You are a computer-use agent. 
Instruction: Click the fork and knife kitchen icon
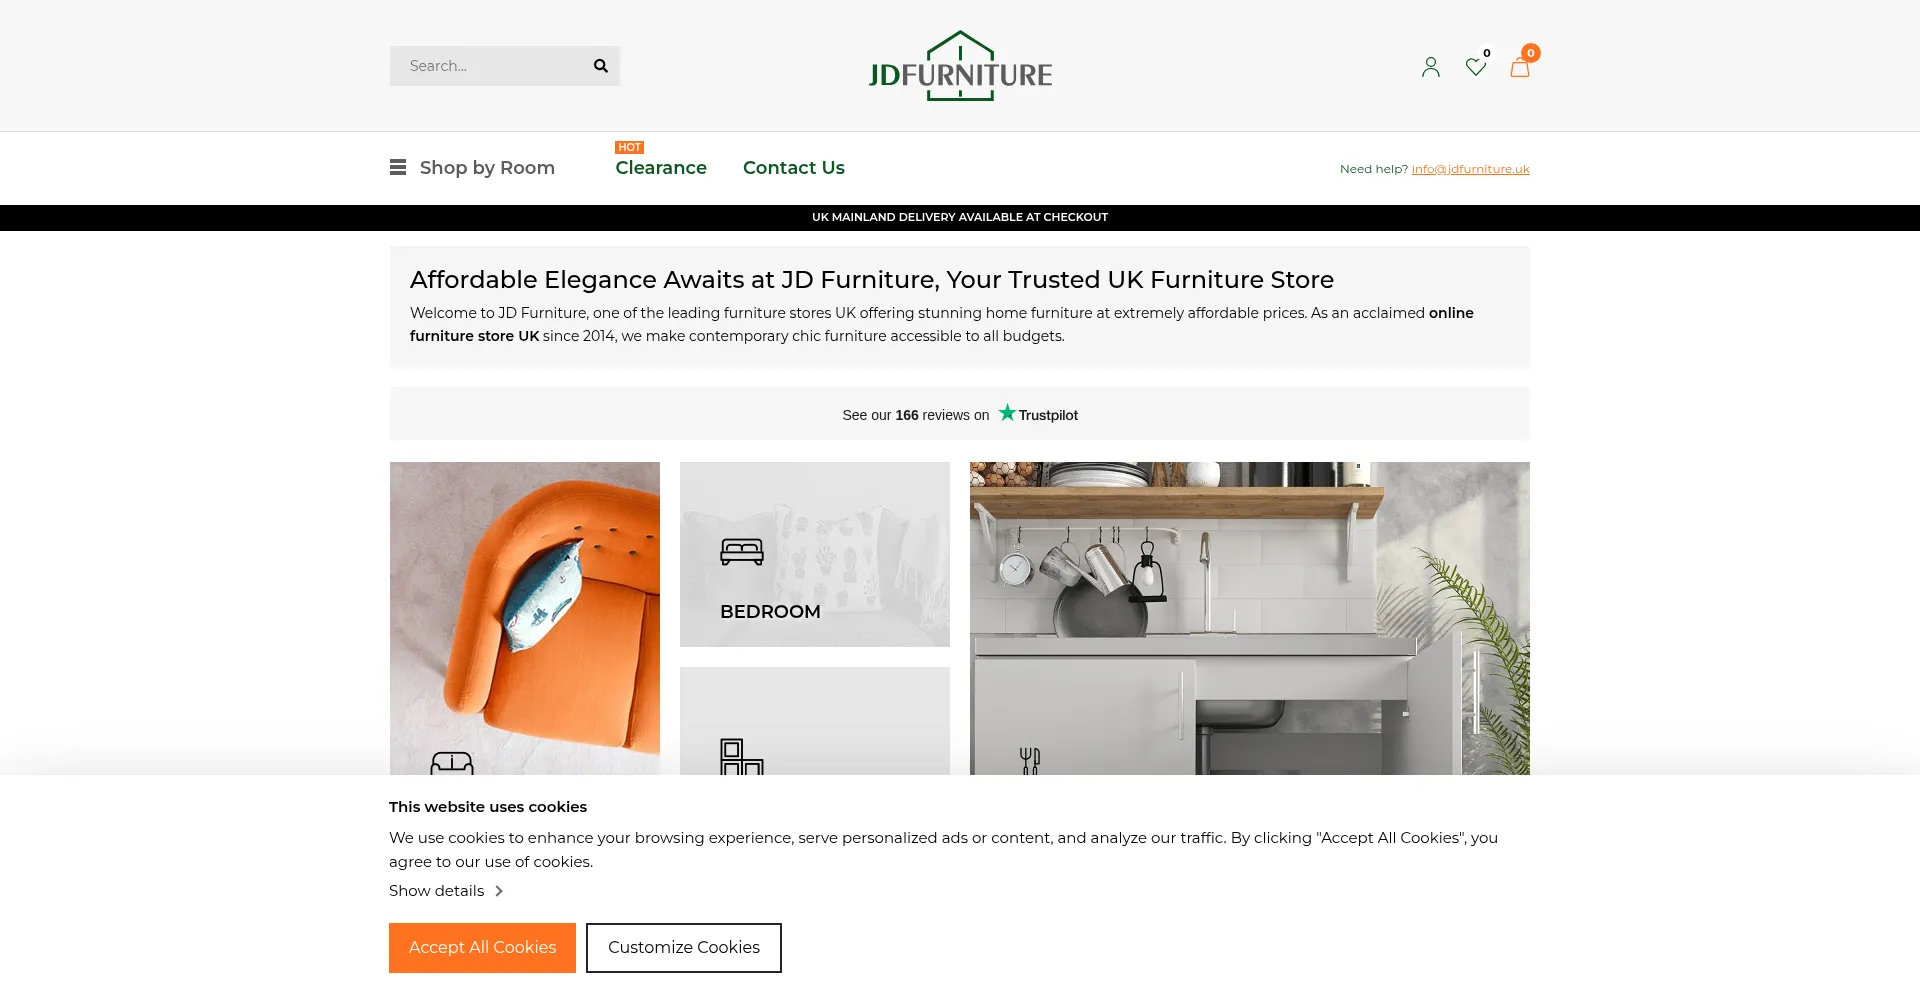(x=1030, y=761)
